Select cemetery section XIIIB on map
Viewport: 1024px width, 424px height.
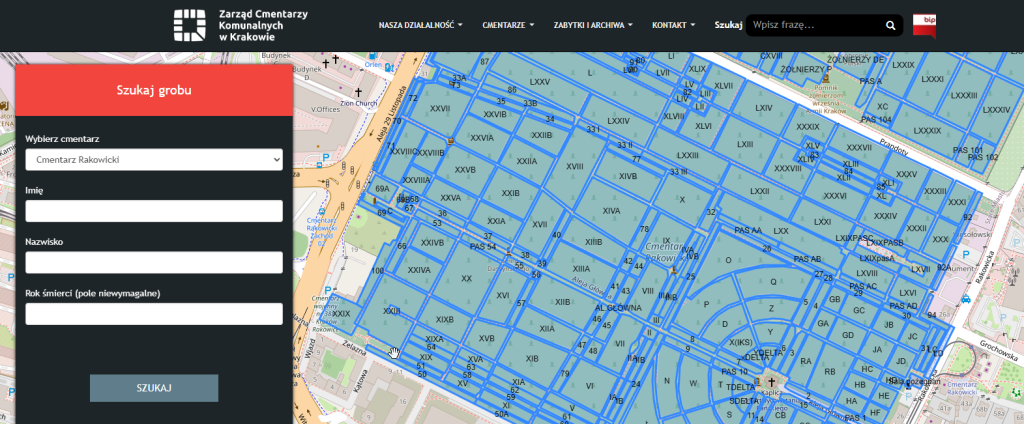594,242
